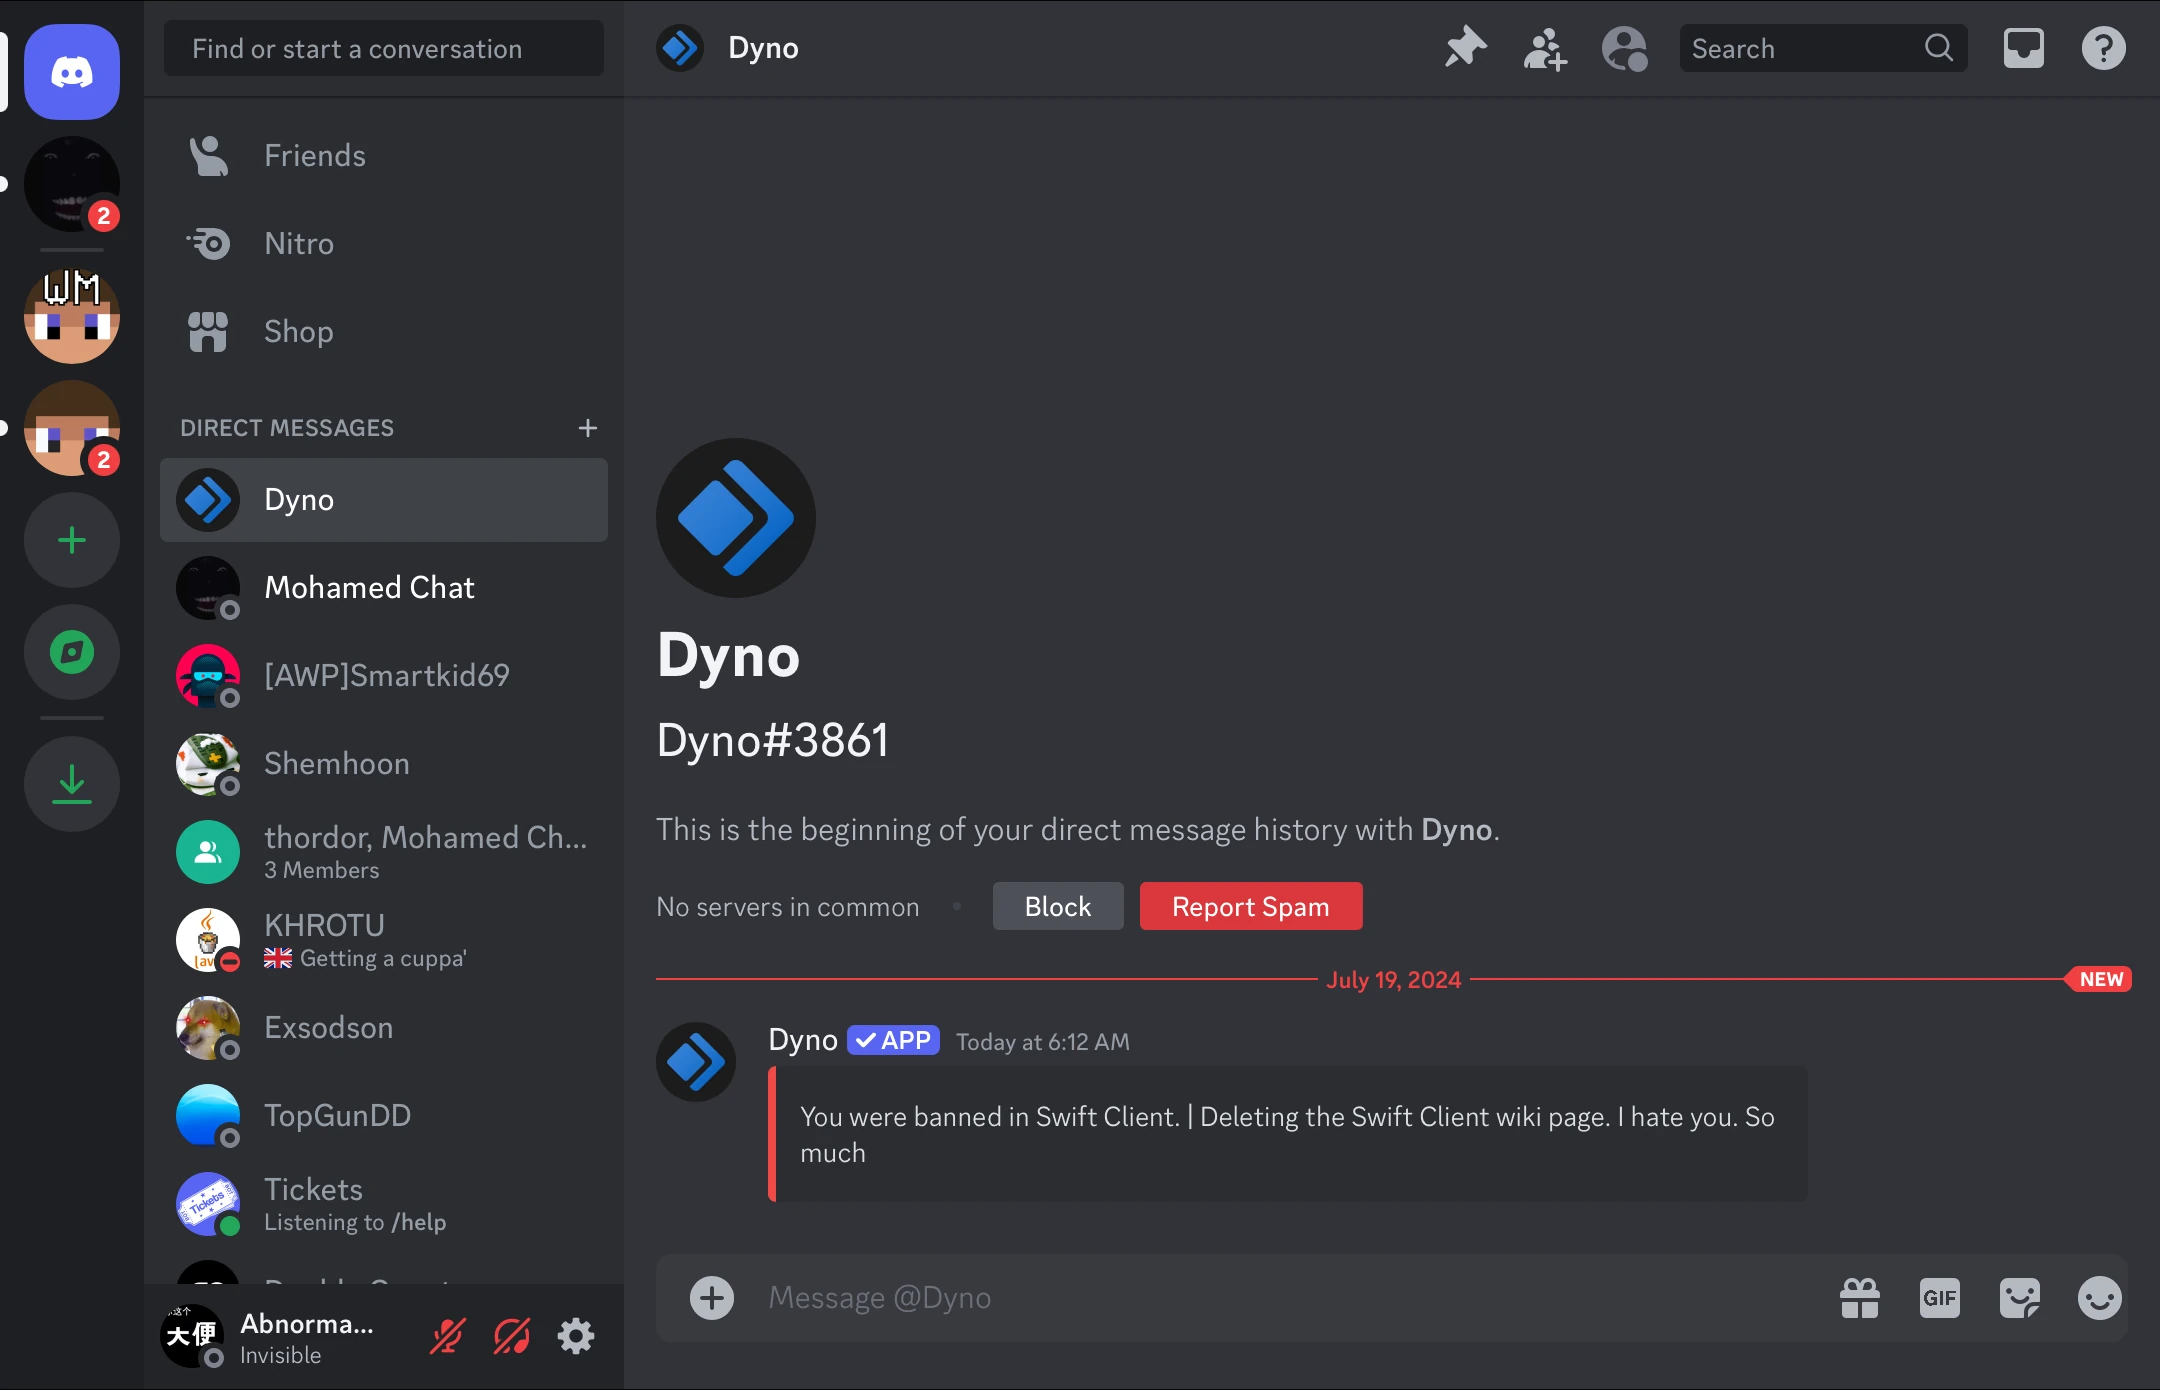Show user profile panel icon
The height and width of the screenshot is (1390, 2160).
(x=1624, y=48)
